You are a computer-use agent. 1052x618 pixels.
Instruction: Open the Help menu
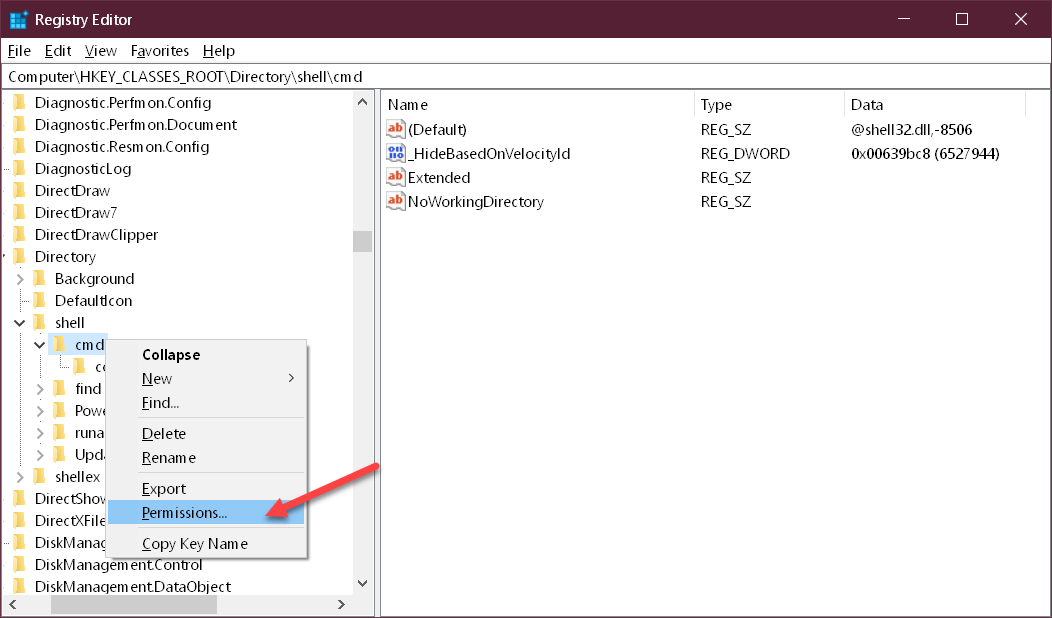pos(219,51)
